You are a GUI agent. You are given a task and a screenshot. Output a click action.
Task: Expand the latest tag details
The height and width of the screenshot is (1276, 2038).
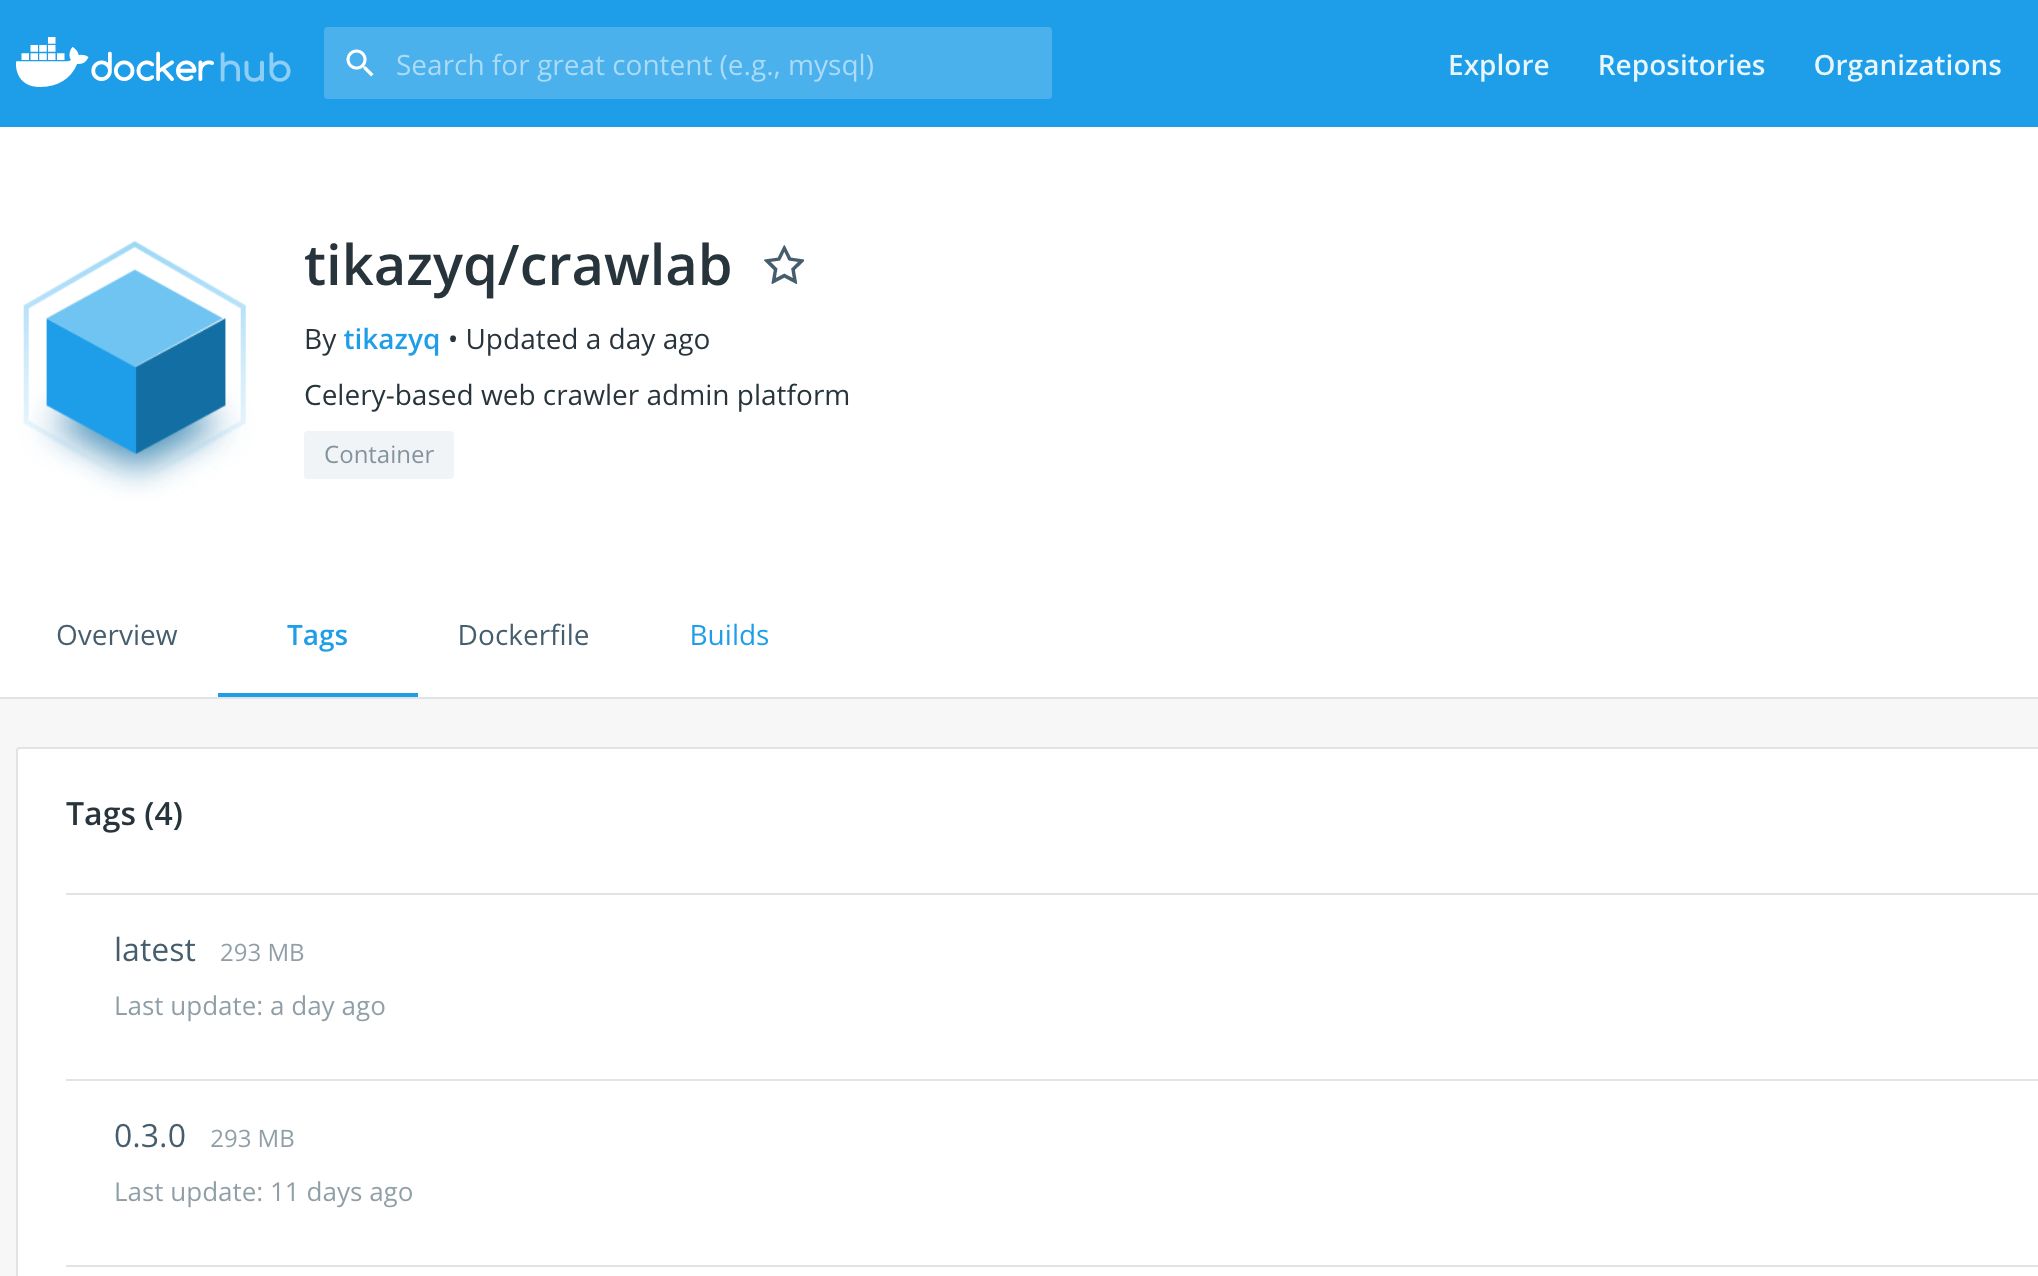click(156, 947)
